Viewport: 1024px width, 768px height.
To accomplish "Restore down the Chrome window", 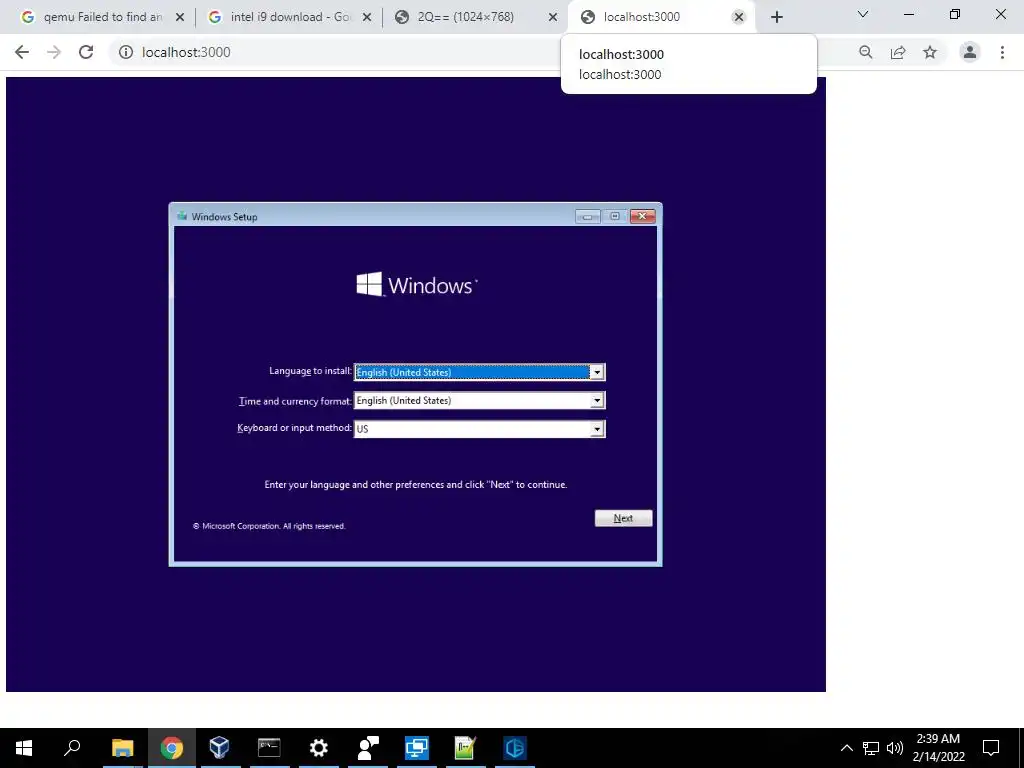I will click(x=955, y=14).
